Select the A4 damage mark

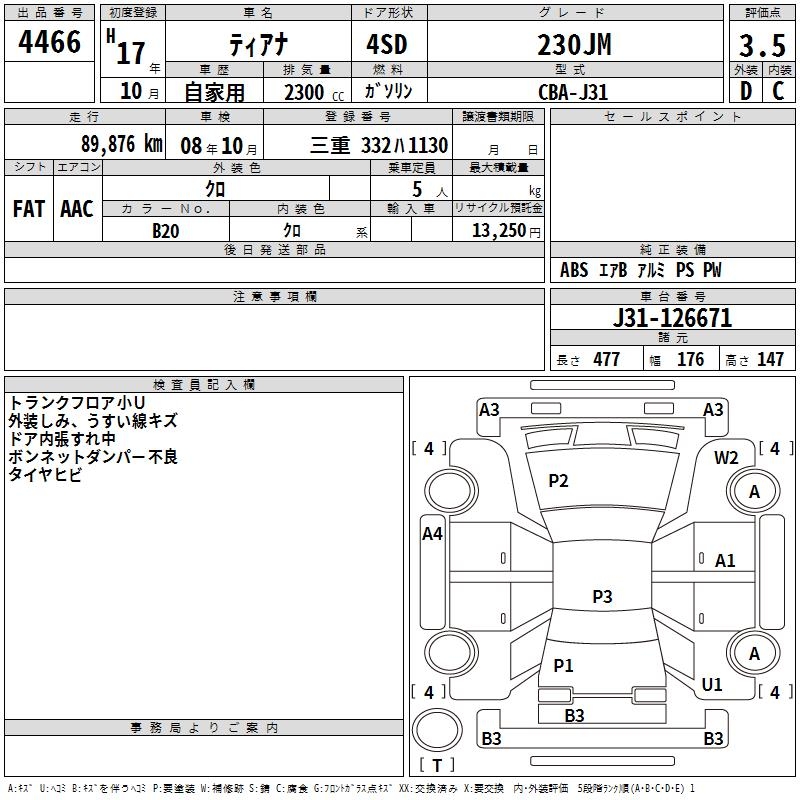(432, 534)
